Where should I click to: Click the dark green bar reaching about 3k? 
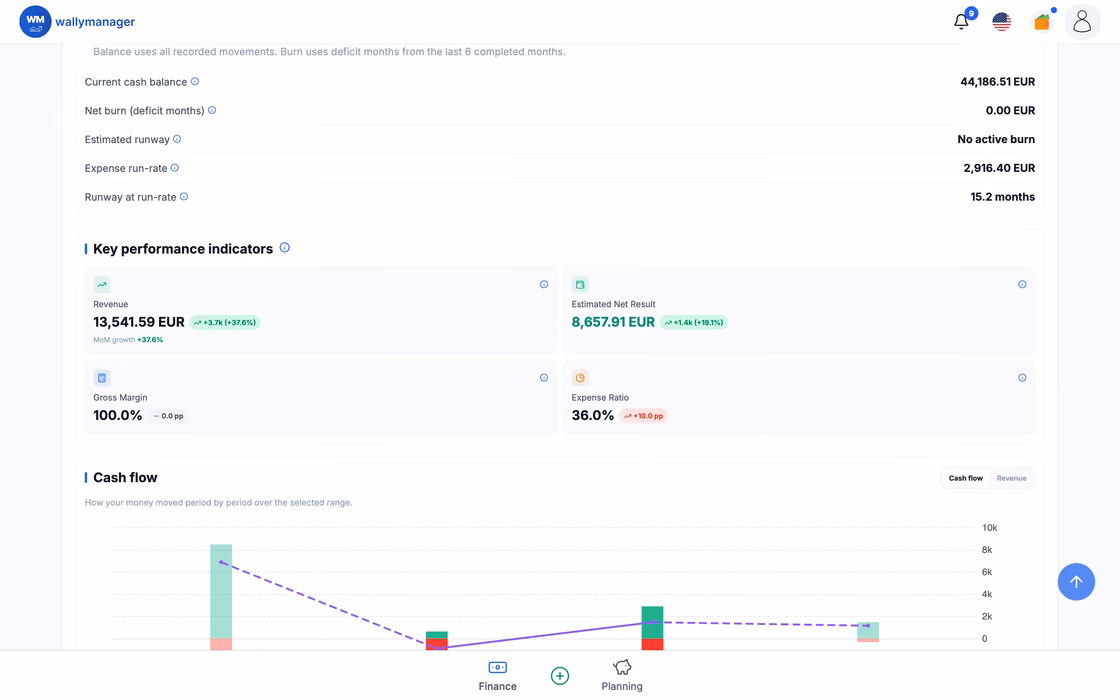pos(652,622)
